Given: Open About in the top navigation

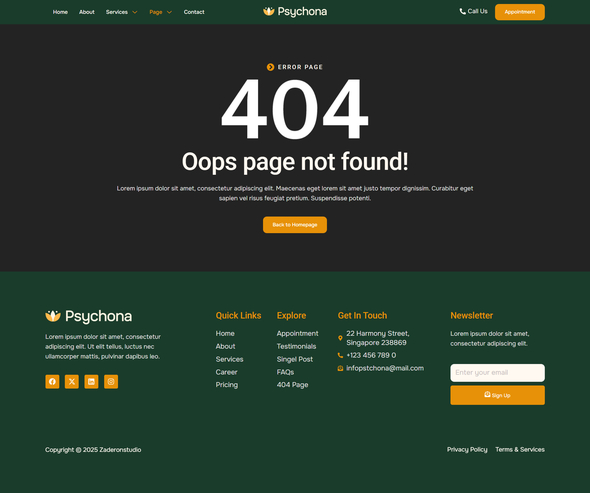Looking at the screenshot, I should (87, 12).
